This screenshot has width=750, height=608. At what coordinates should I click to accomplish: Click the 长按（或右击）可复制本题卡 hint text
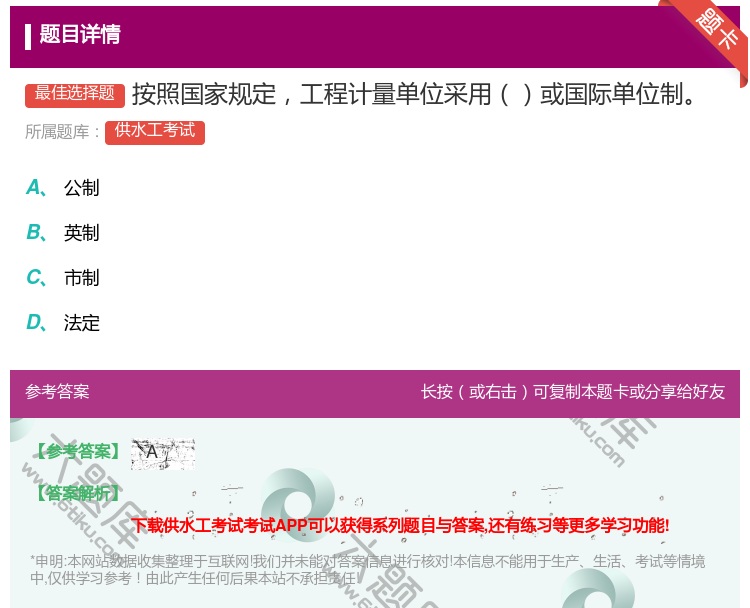573,392
